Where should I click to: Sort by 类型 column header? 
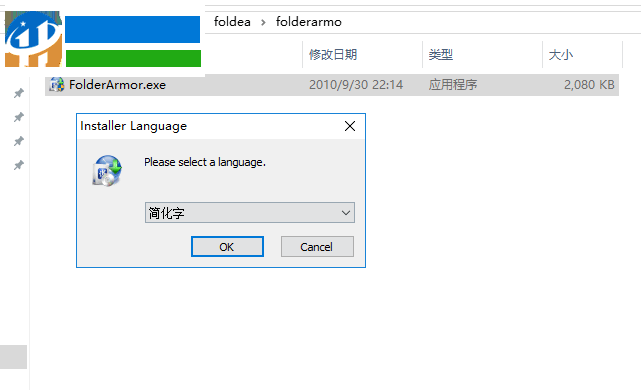click(441, 54)
